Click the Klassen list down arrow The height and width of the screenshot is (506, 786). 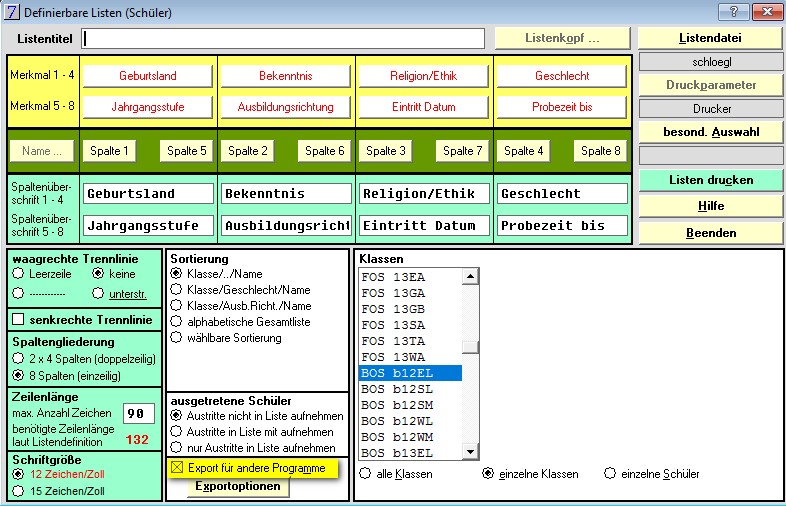470,452
